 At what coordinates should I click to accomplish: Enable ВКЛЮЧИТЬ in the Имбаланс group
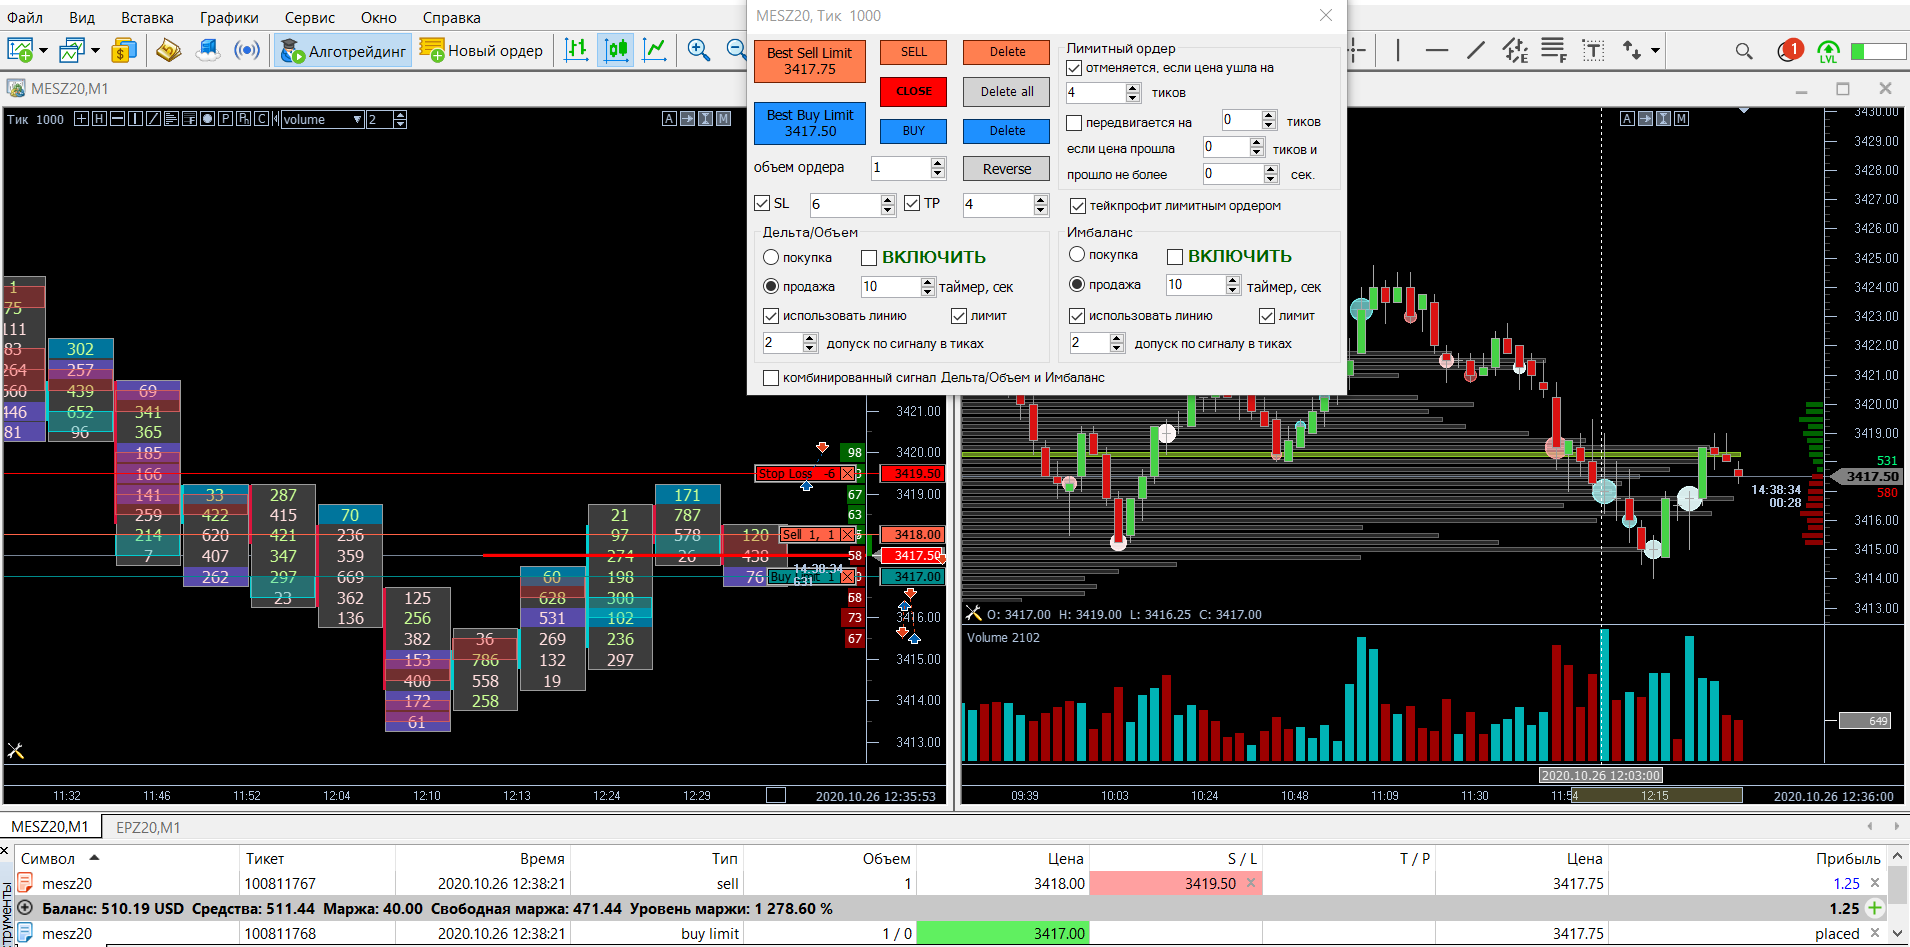coord(1175,257)
